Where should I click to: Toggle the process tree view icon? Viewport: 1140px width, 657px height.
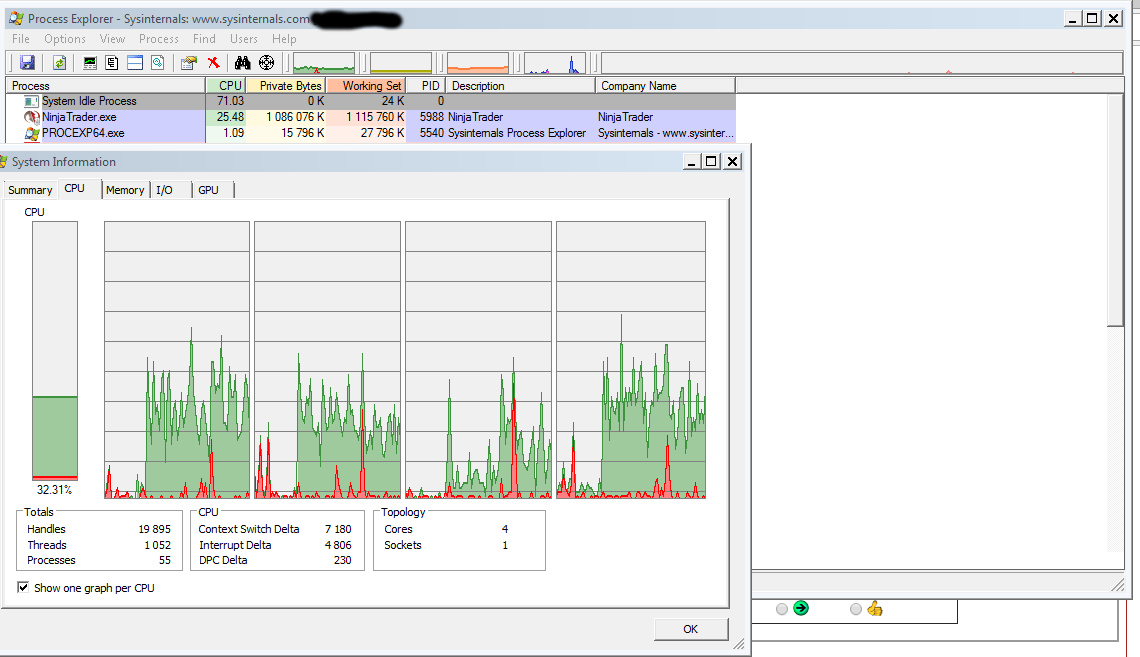tap(112, 63)
